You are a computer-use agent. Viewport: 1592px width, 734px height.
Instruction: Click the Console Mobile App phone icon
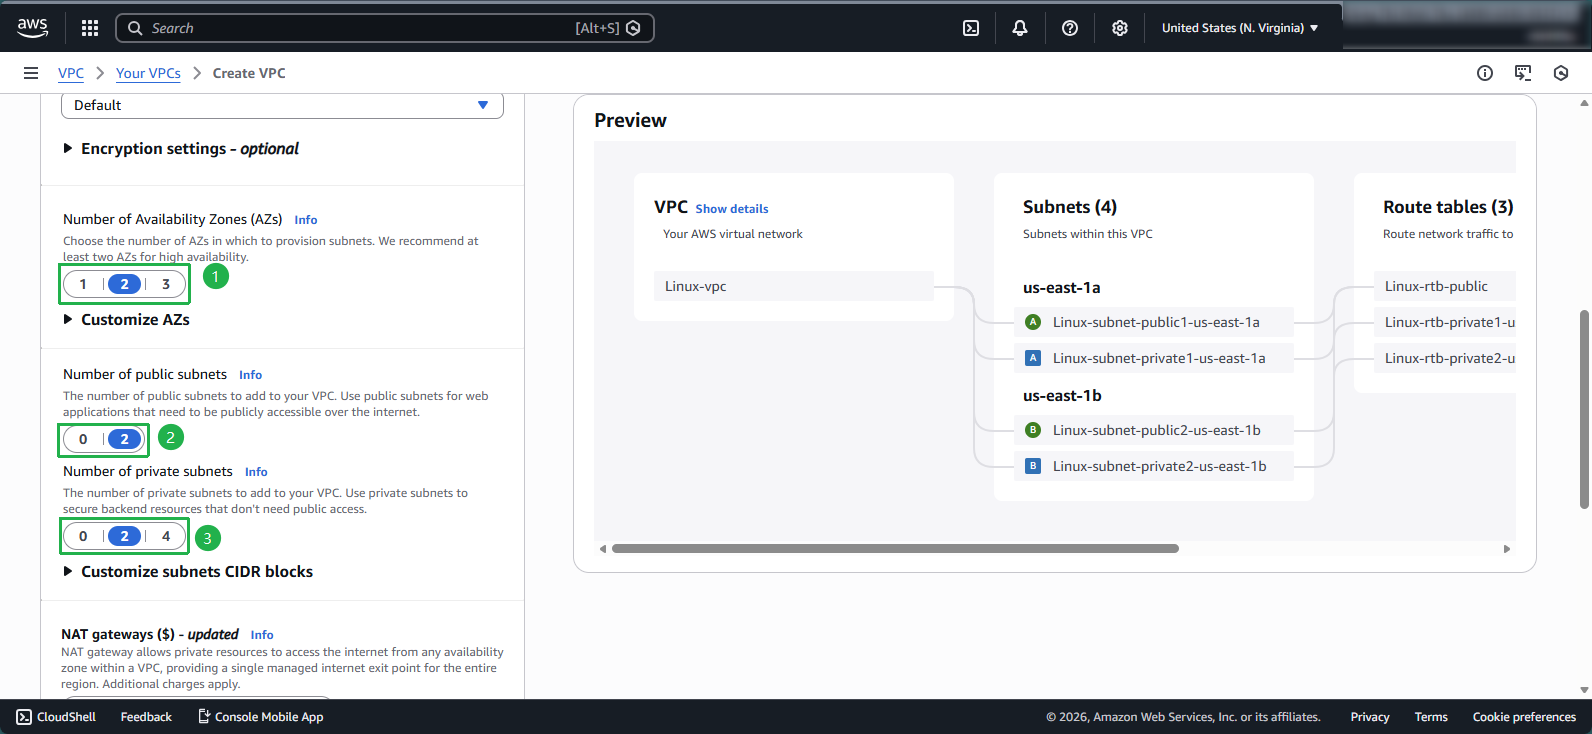pyautogui.click(x=204, y=716)
